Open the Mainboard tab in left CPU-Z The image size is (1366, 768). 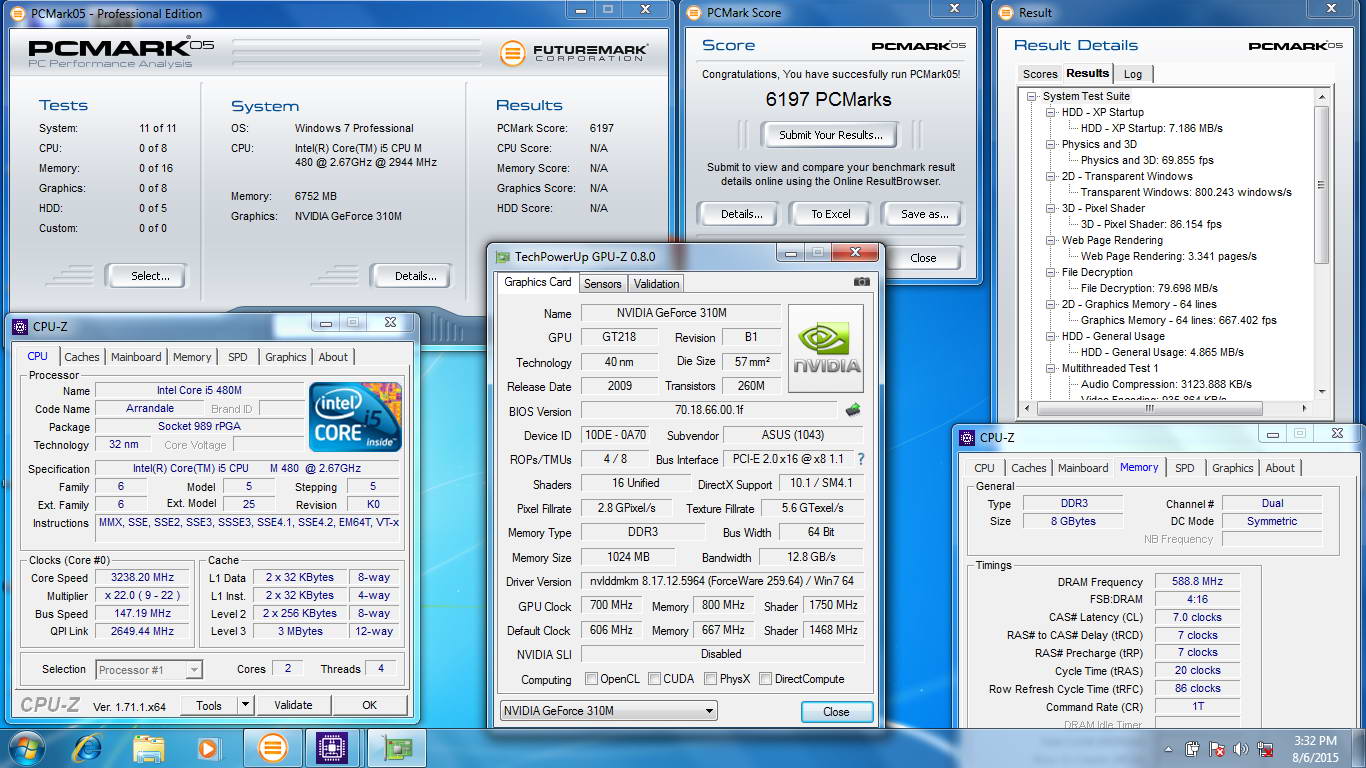click(x=136, y=357)
